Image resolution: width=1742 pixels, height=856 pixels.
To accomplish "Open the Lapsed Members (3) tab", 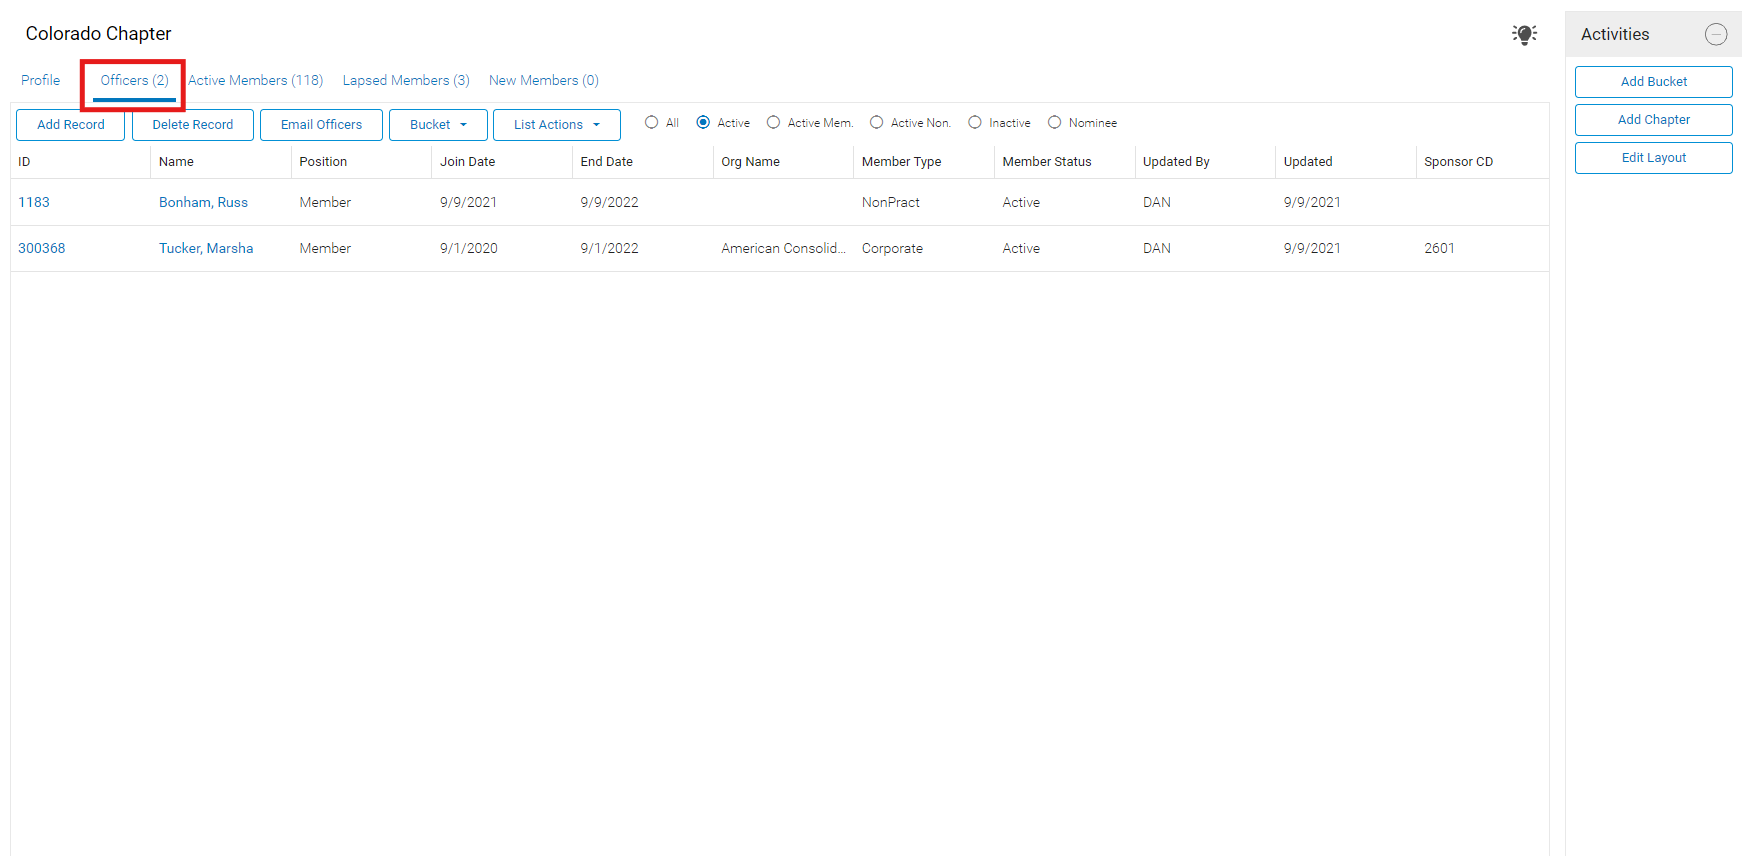I will pos(406,80).
